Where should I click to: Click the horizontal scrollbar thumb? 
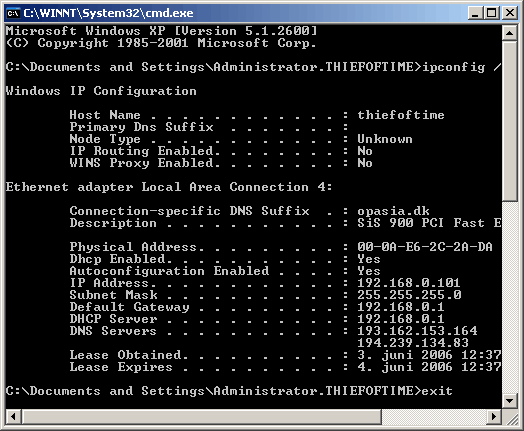point(202,416)
